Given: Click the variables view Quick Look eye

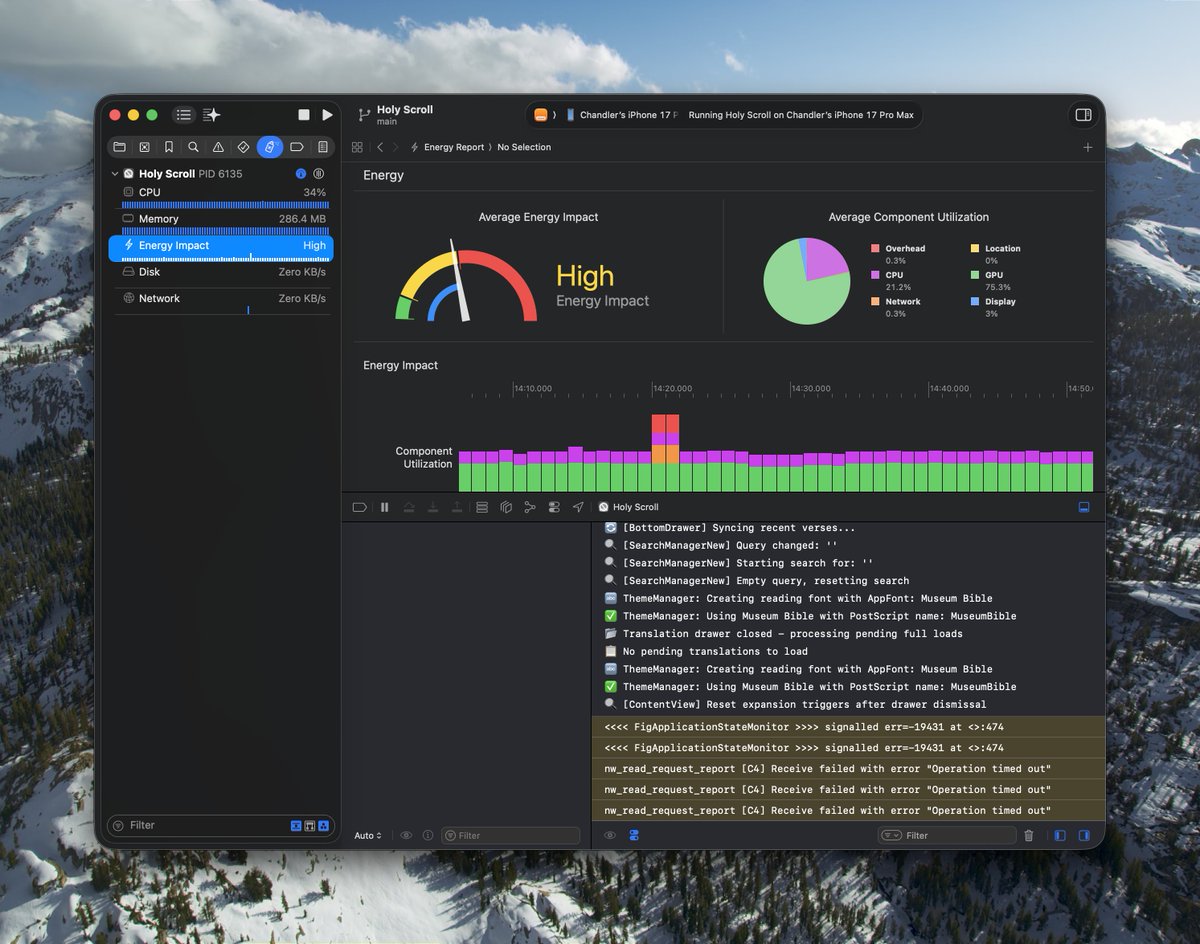Looking at the screenshot, I should (406, 836).
